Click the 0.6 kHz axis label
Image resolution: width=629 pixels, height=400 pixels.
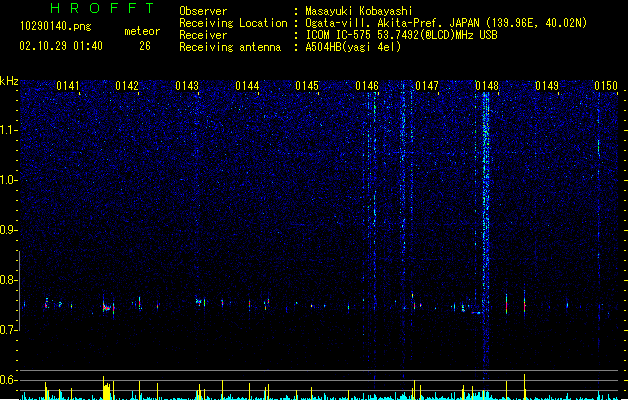(8, 380)
